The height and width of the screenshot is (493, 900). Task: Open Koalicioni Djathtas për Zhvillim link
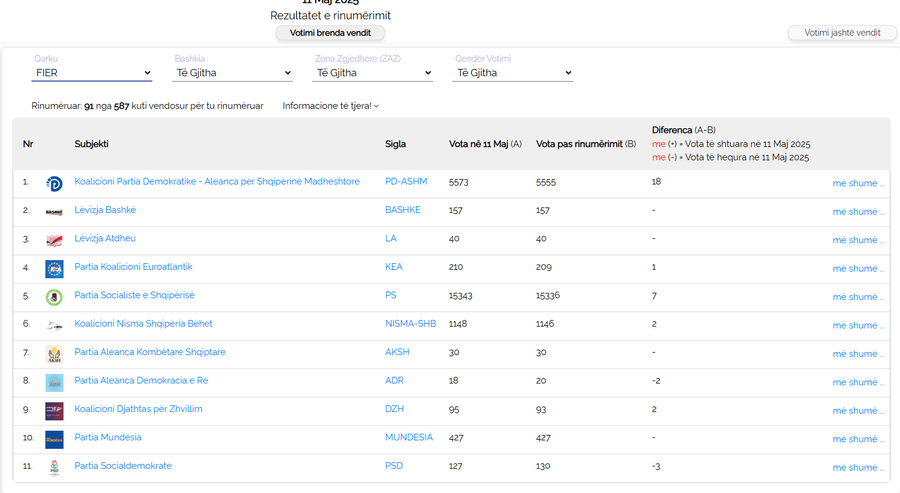[x=138, y=409]
